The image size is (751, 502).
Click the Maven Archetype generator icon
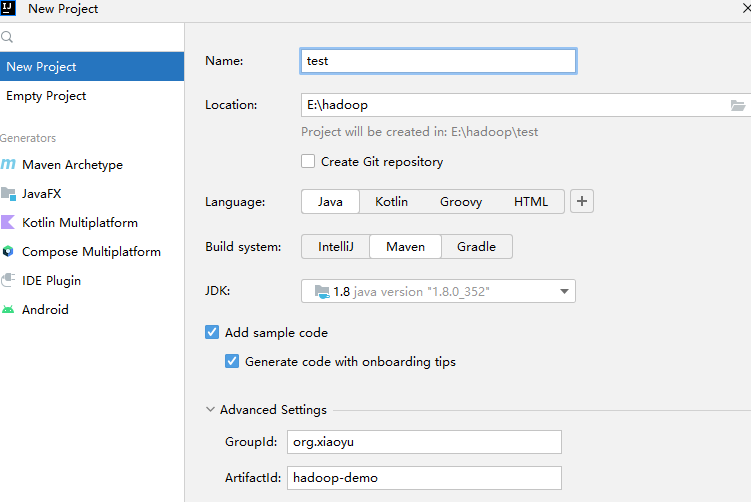(8, 164)
